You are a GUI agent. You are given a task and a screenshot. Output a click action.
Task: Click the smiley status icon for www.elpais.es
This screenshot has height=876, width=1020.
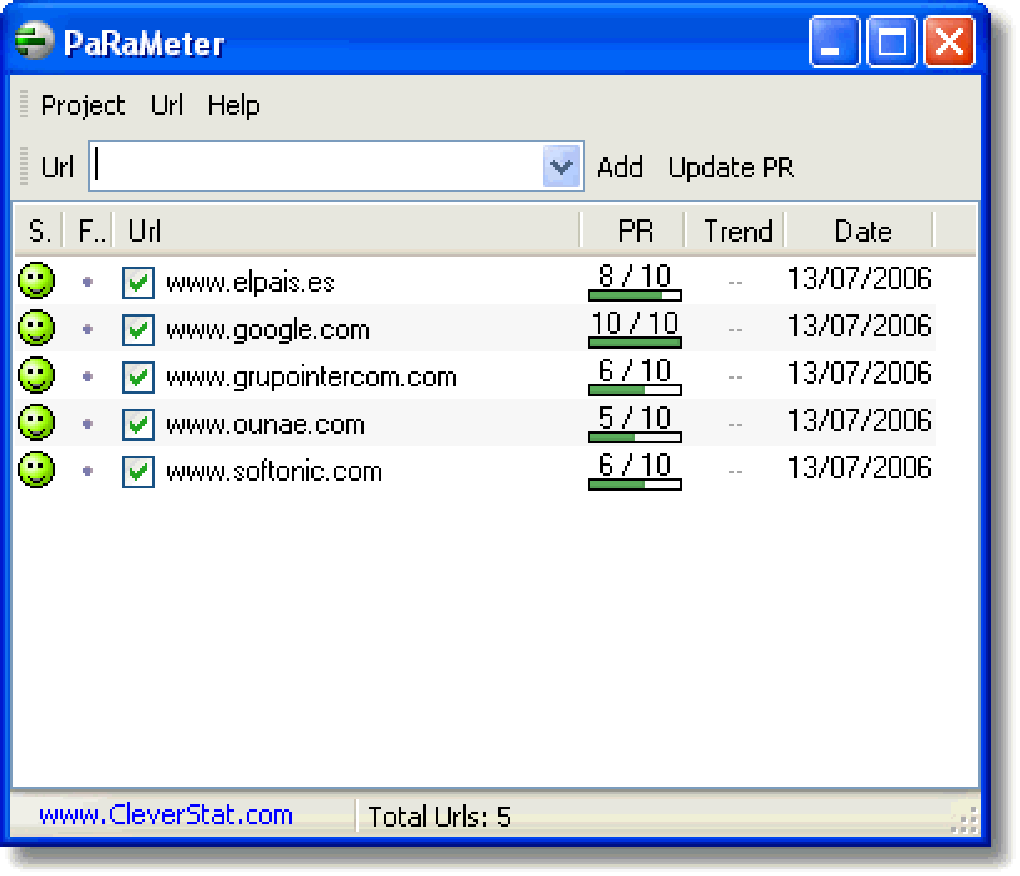(36, 281)
